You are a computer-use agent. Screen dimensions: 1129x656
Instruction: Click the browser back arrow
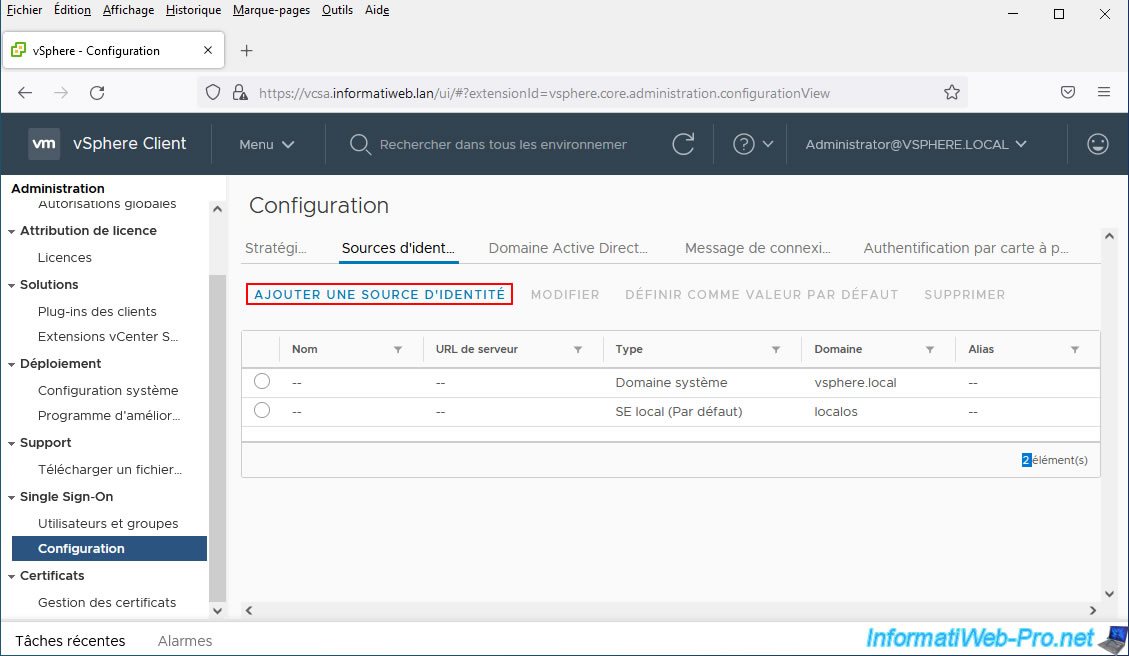click(x=25, y=93)
